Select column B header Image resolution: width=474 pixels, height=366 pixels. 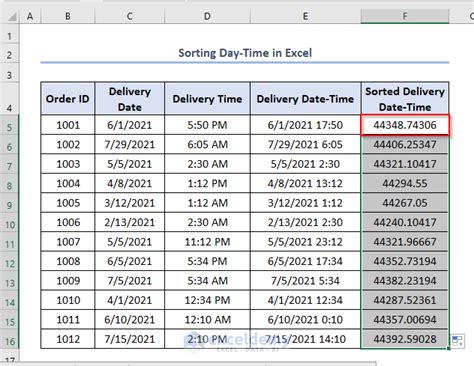(68, 16)
